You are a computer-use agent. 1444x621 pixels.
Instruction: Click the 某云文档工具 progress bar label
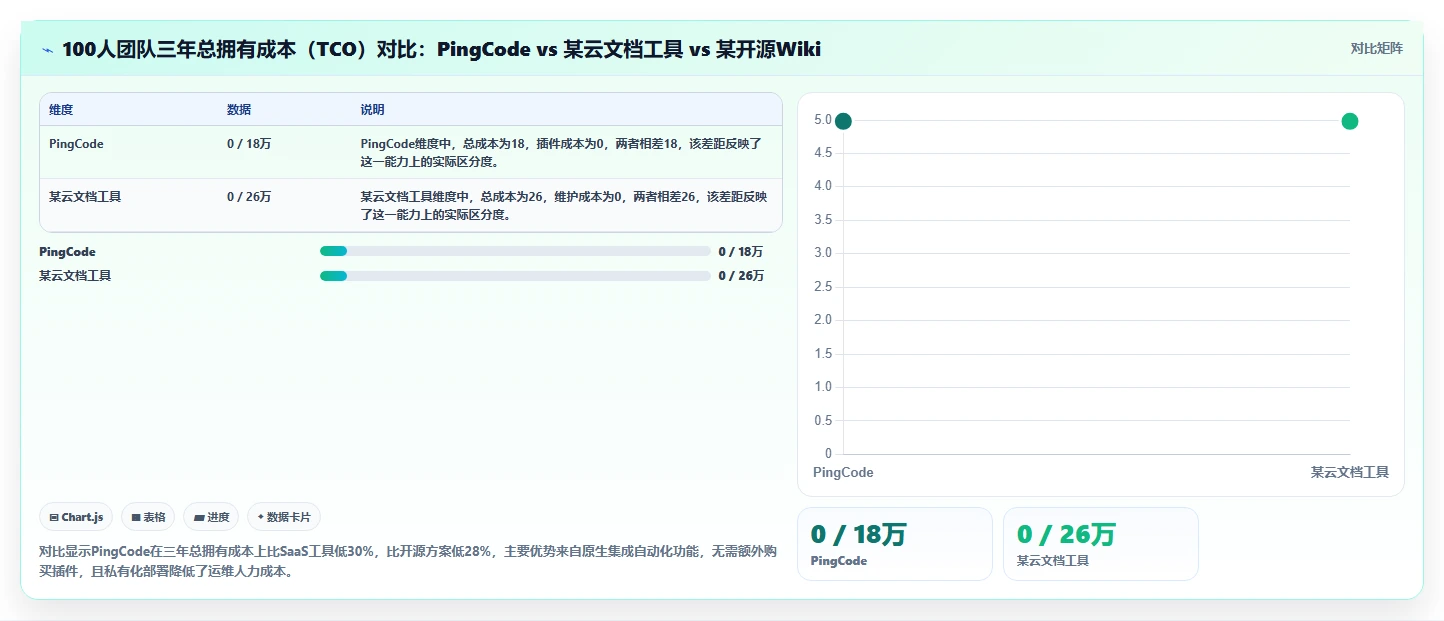pyautogui.click(x=75, y=275)
